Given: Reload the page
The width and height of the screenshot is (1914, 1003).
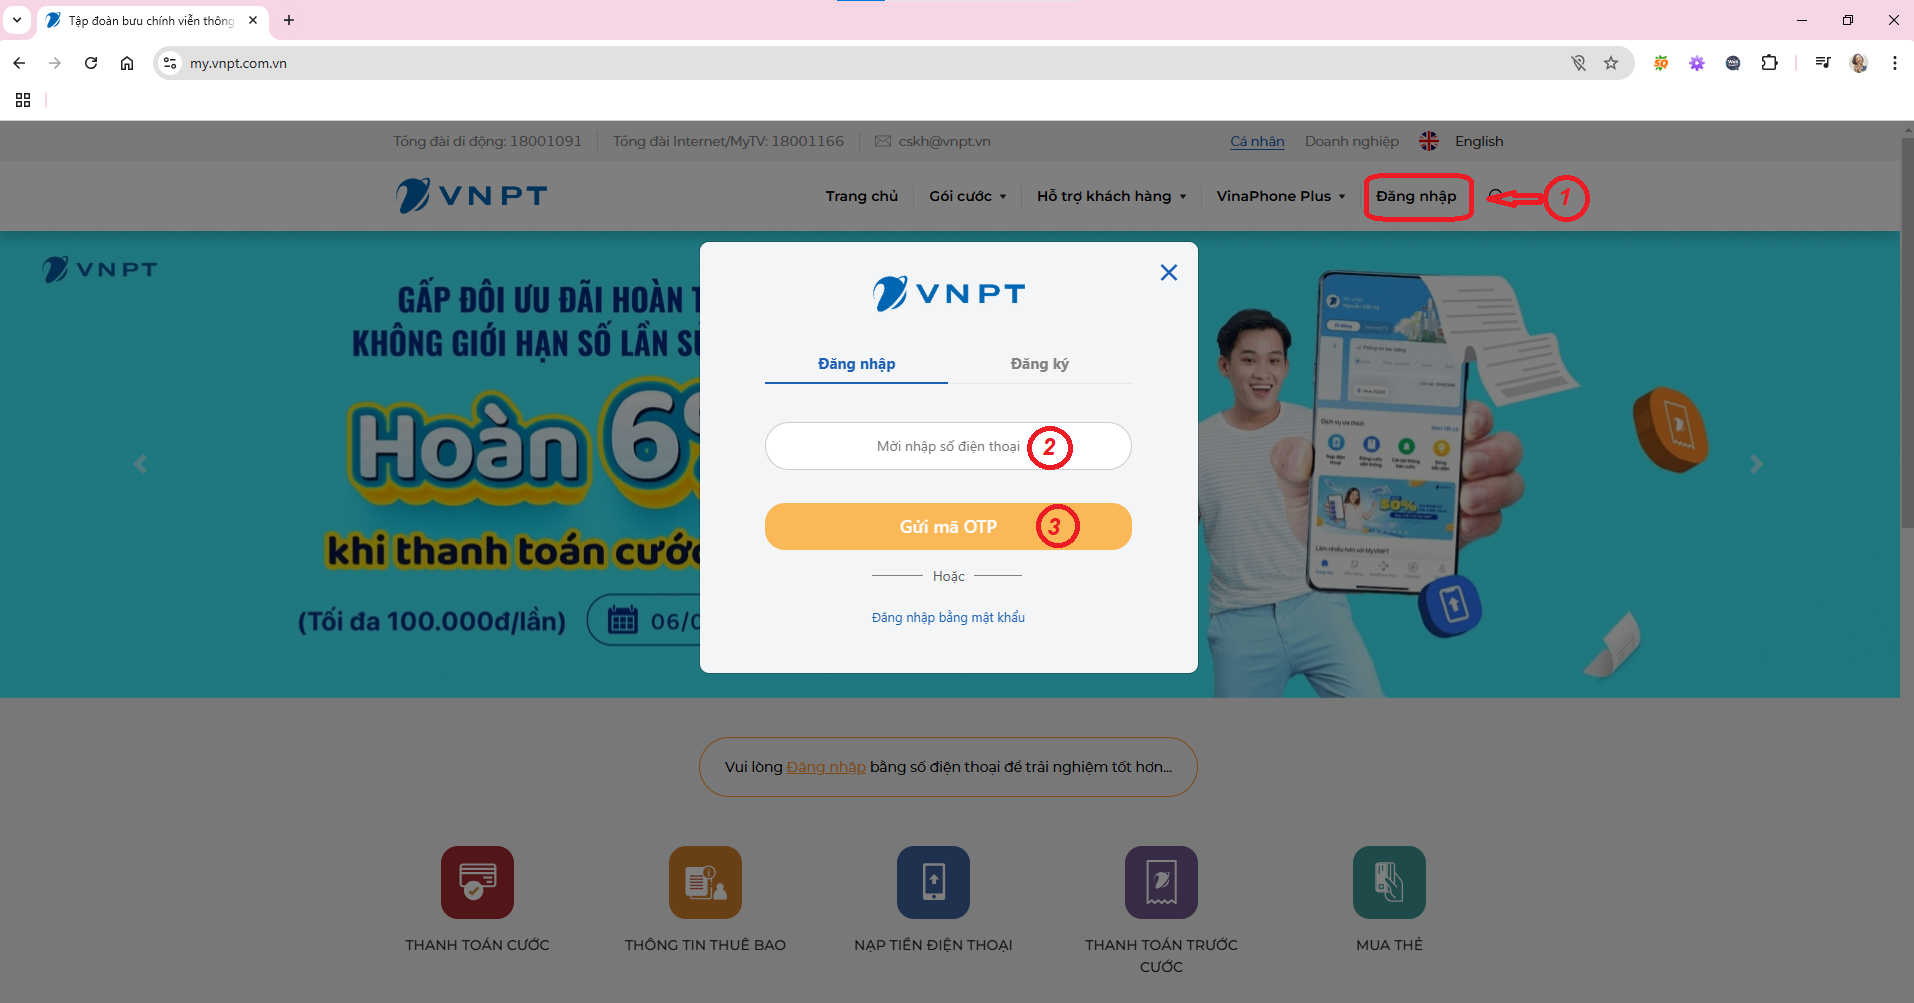Looking at the screenshot, I should click(x=91, y=63).
